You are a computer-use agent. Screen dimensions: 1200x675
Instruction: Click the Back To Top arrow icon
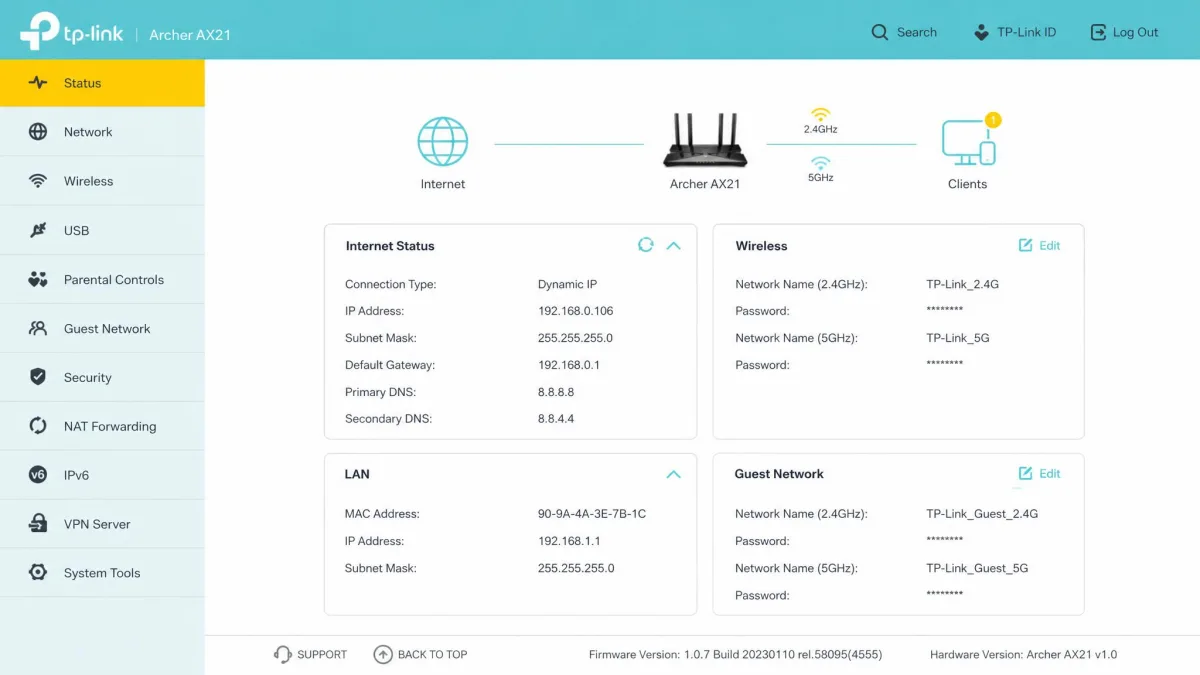click(x=383, y=654)
